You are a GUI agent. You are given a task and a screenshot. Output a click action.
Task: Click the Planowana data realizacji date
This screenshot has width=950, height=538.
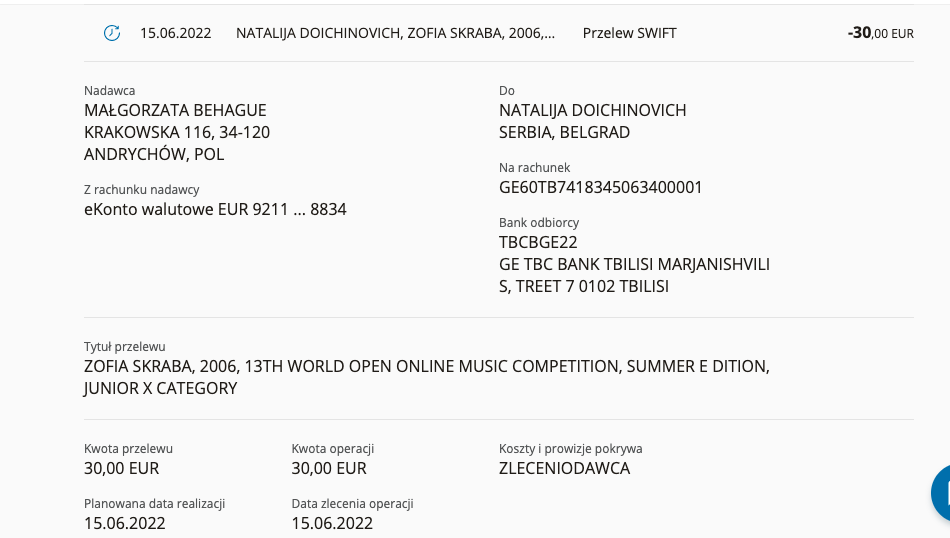(124, 523)
